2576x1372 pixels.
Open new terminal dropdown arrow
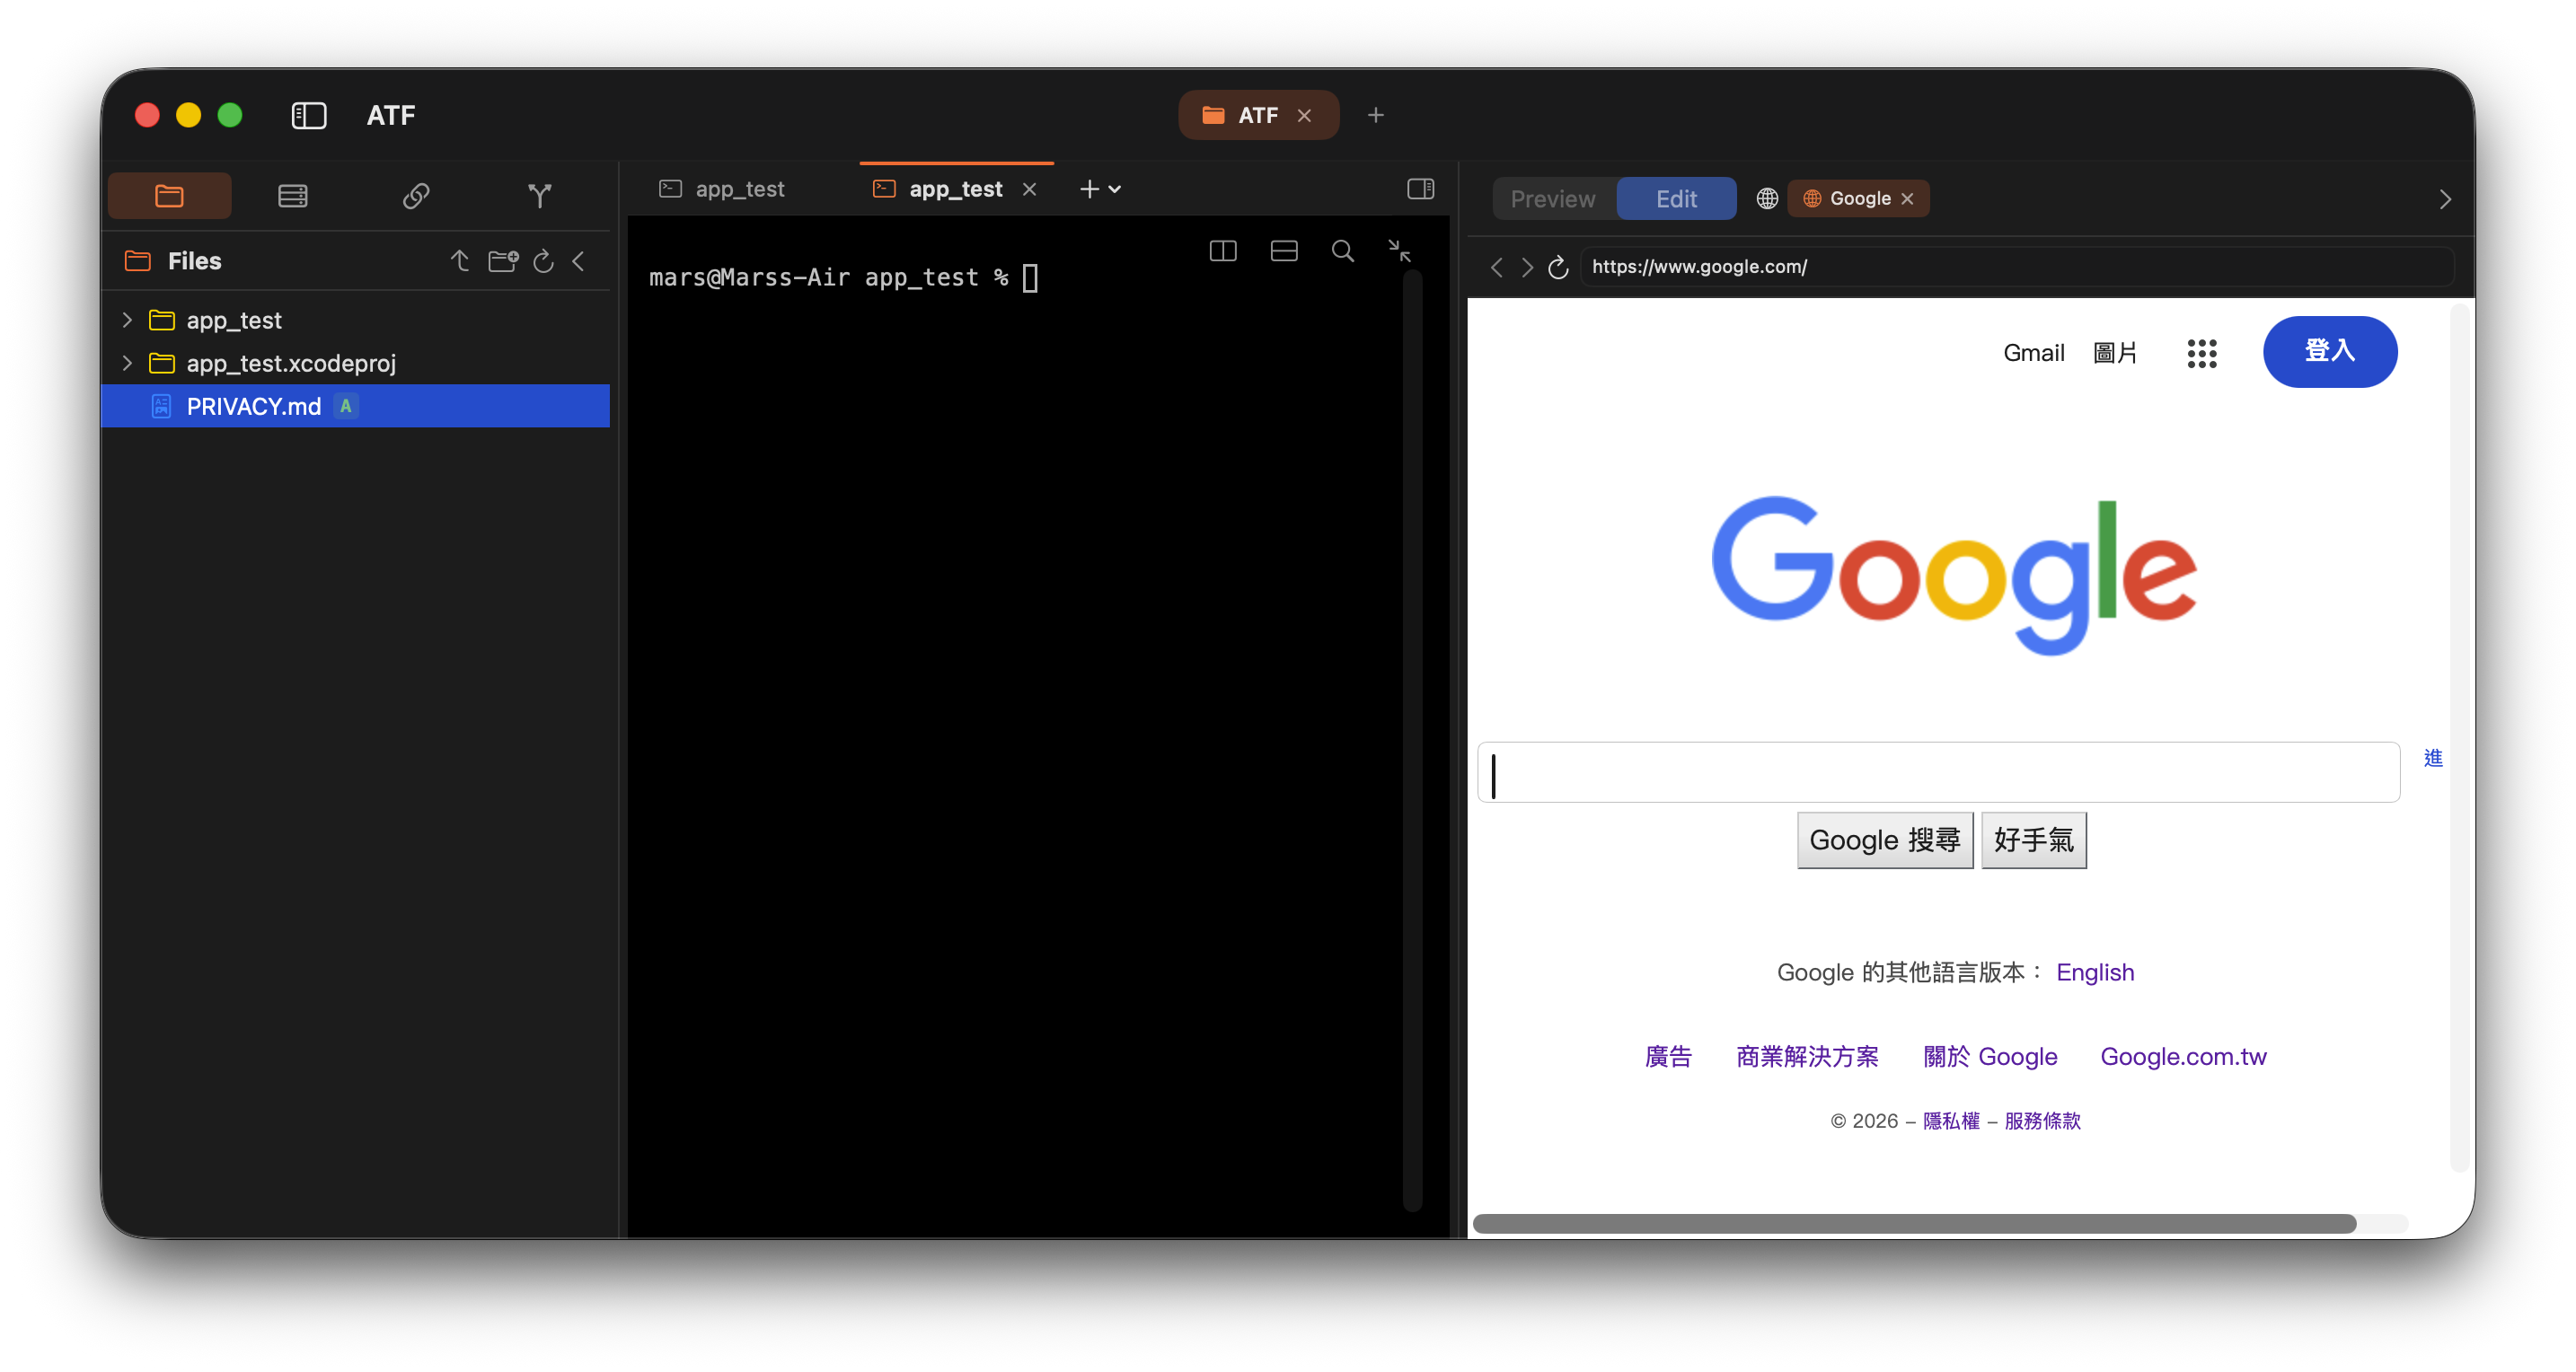point(1115,189)
